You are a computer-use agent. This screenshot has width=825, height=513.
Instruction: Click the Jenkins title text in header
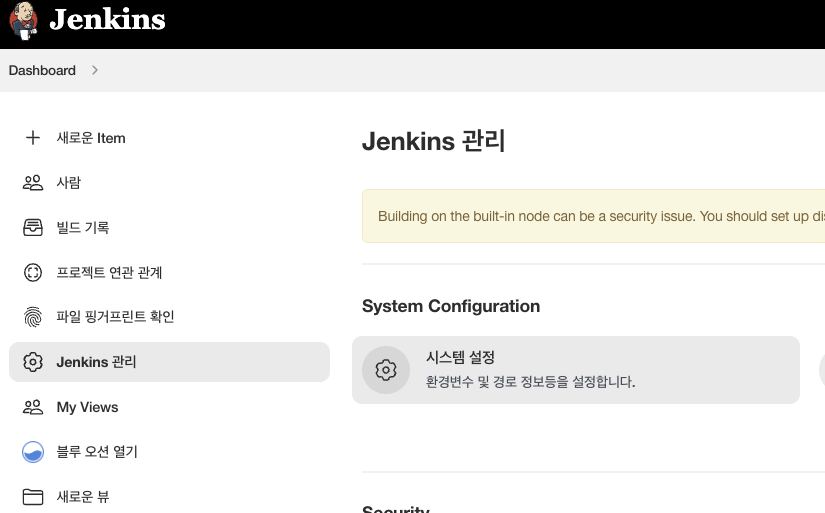(107, 19)
